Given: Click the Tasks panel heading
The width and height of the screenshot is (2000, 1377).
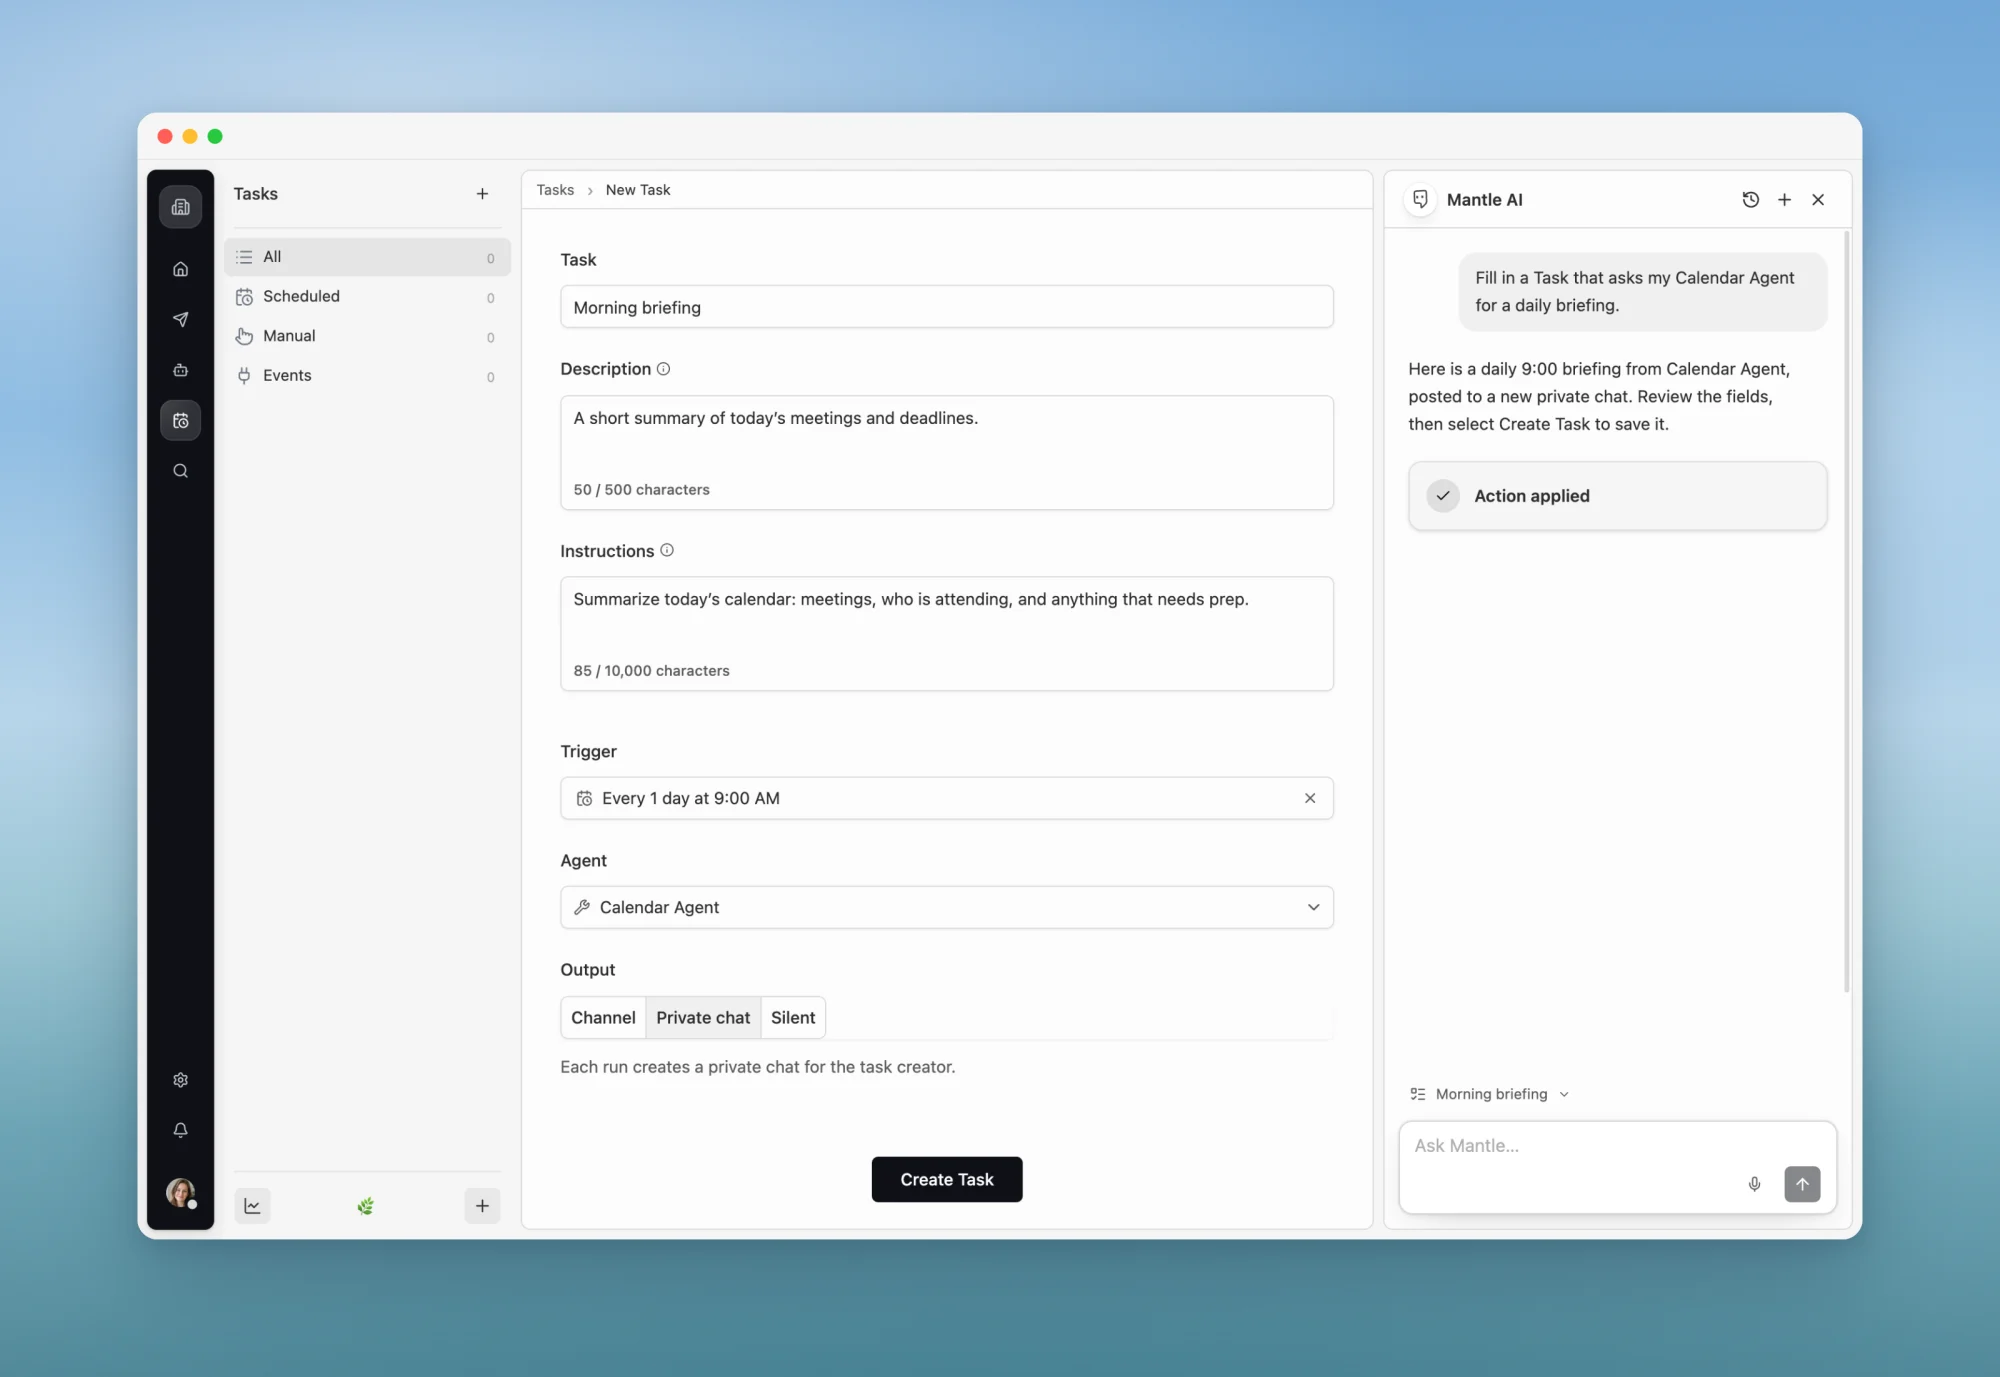Looking at the screenshot, I should point(256,194).
